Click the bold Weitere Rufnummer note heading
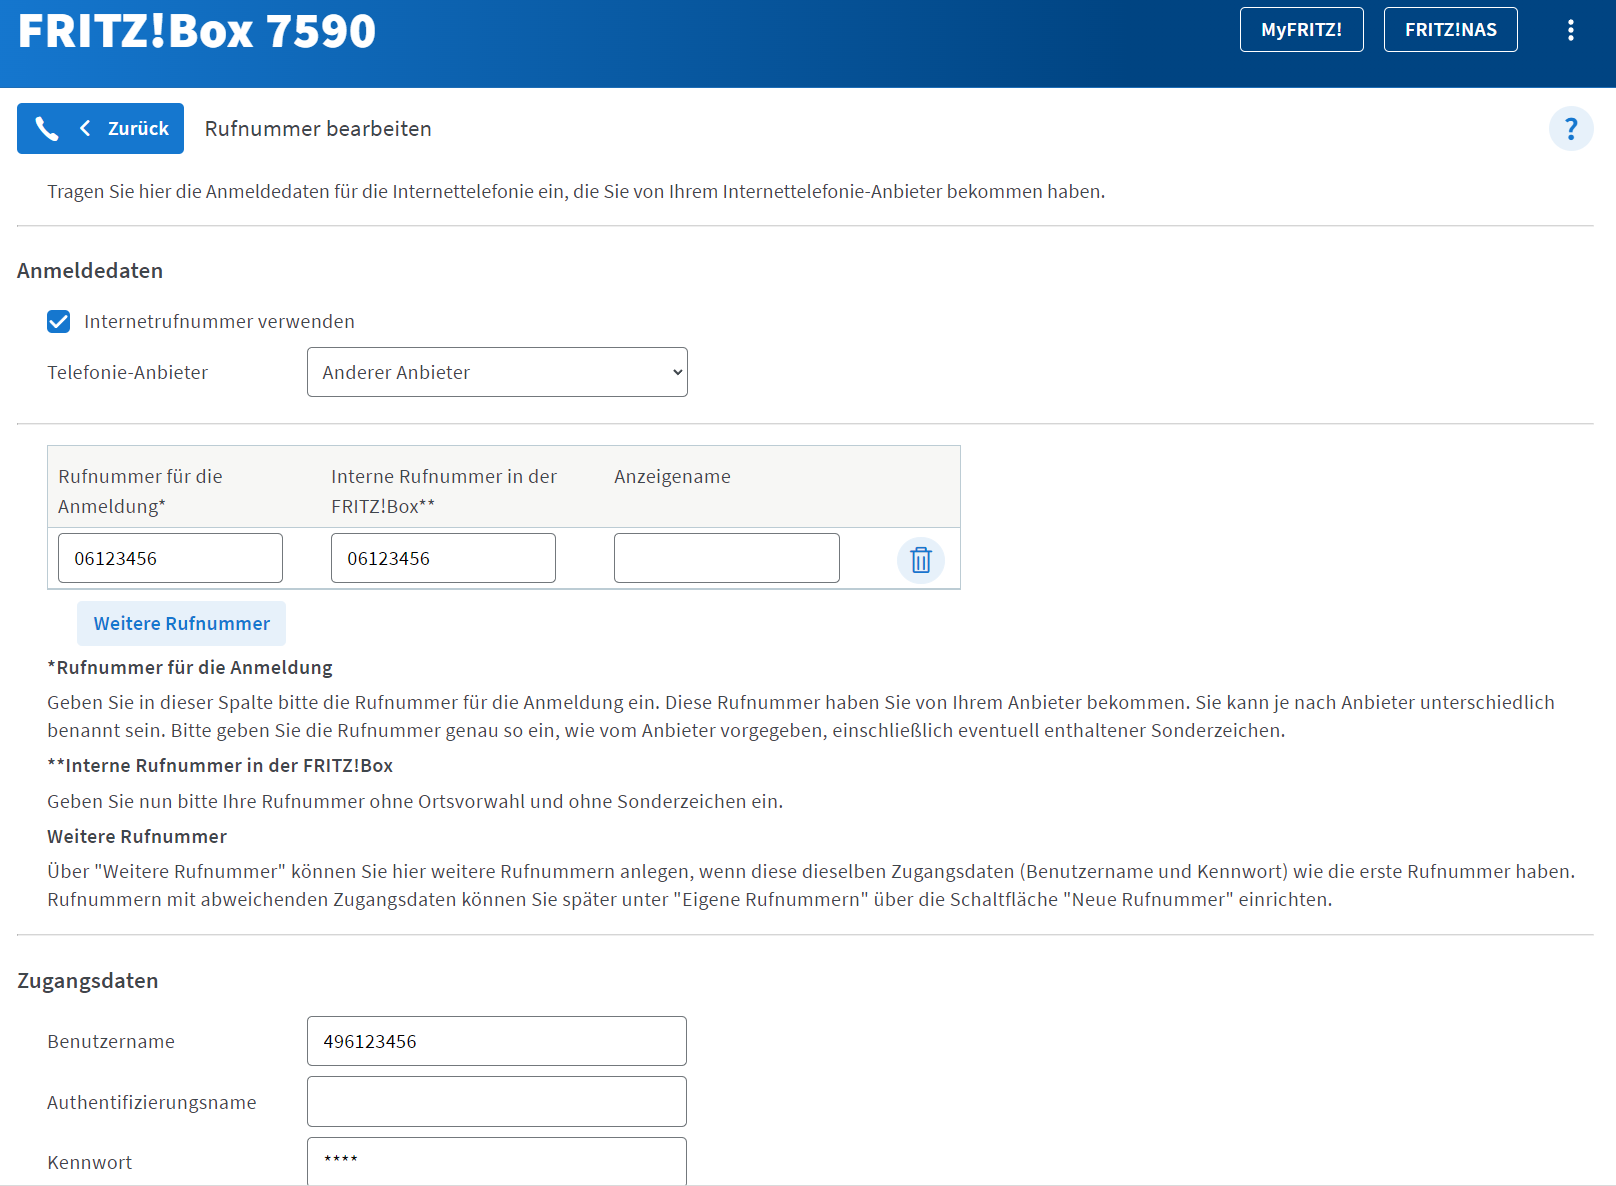 (137, 837)
